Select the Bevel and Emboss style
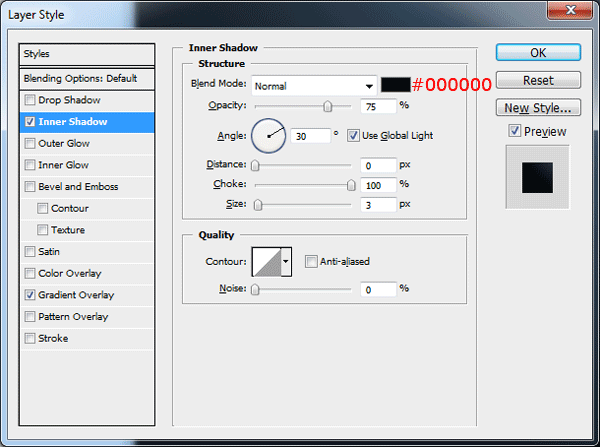This screenshot has width=600, height=447. click(78, 187)
